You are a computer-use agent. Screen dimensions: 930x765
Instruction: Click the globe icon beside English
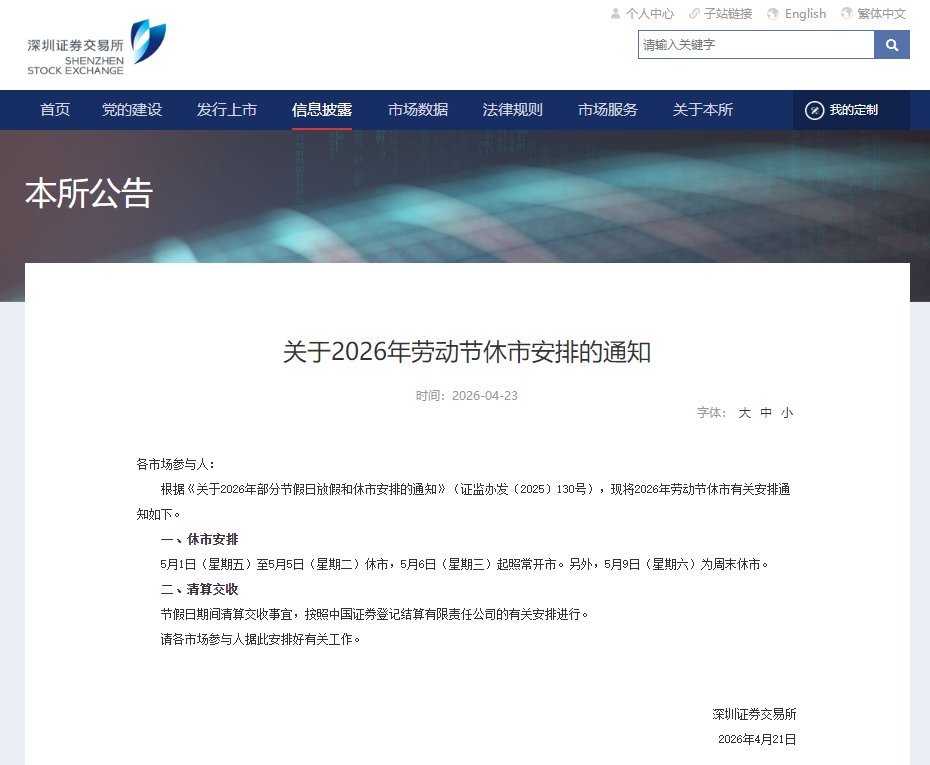773,14
